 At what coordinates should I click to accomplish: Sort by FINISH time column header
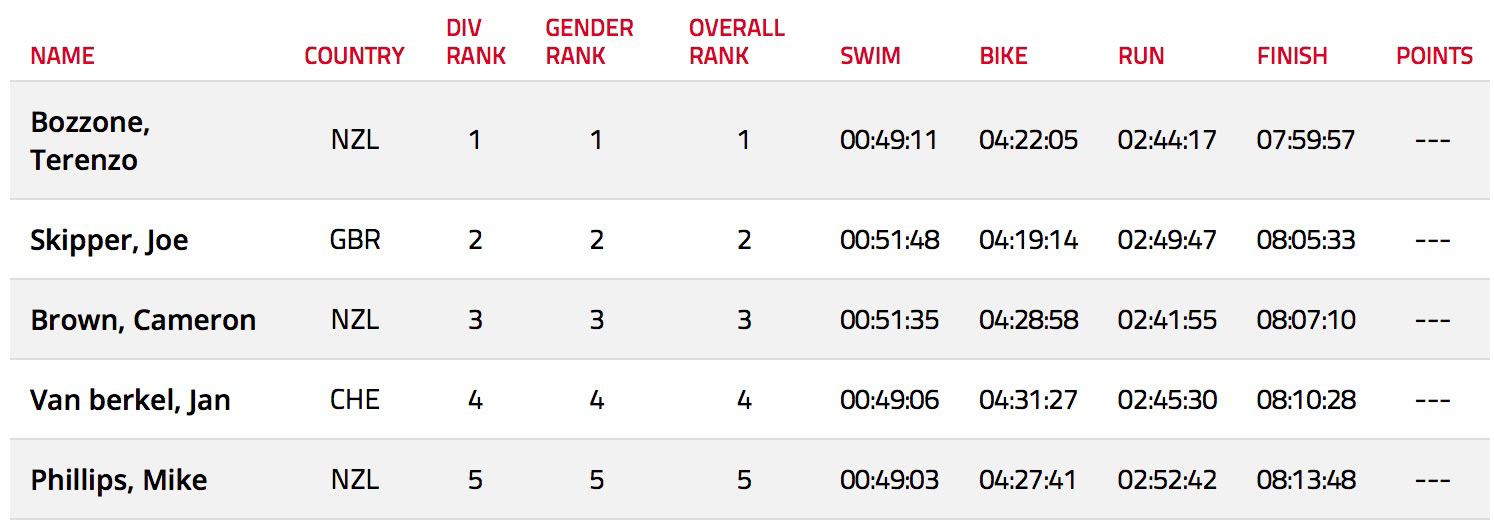(1292, 56)
